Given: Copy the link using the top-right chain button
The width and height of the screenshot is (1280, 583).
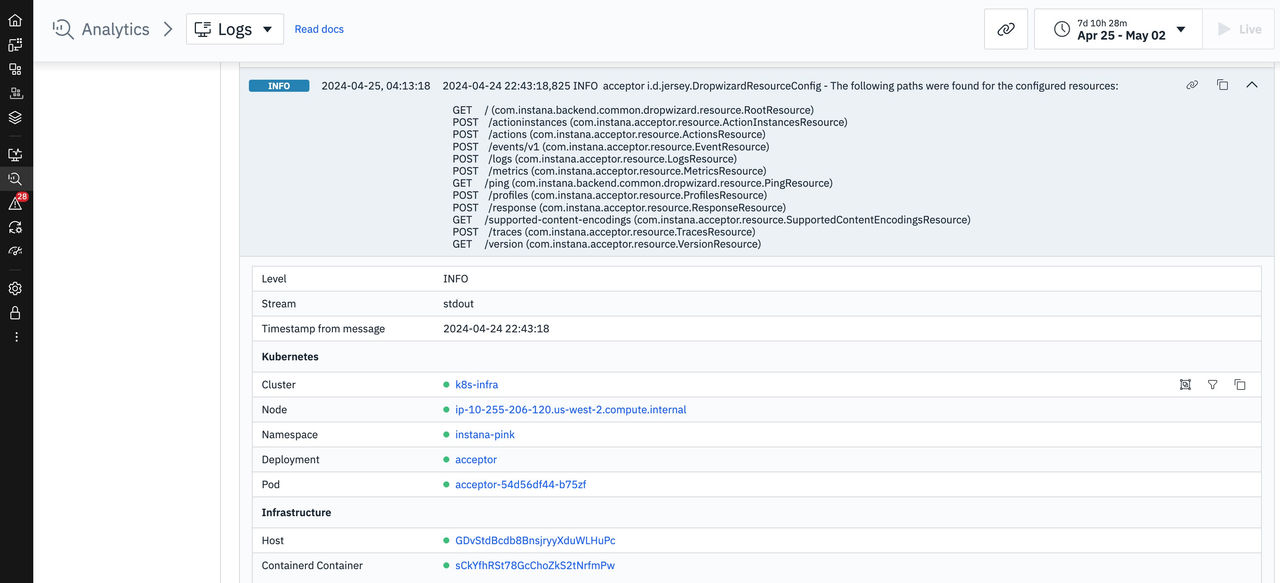Looking at the screenshot, I should (1006, 29).
